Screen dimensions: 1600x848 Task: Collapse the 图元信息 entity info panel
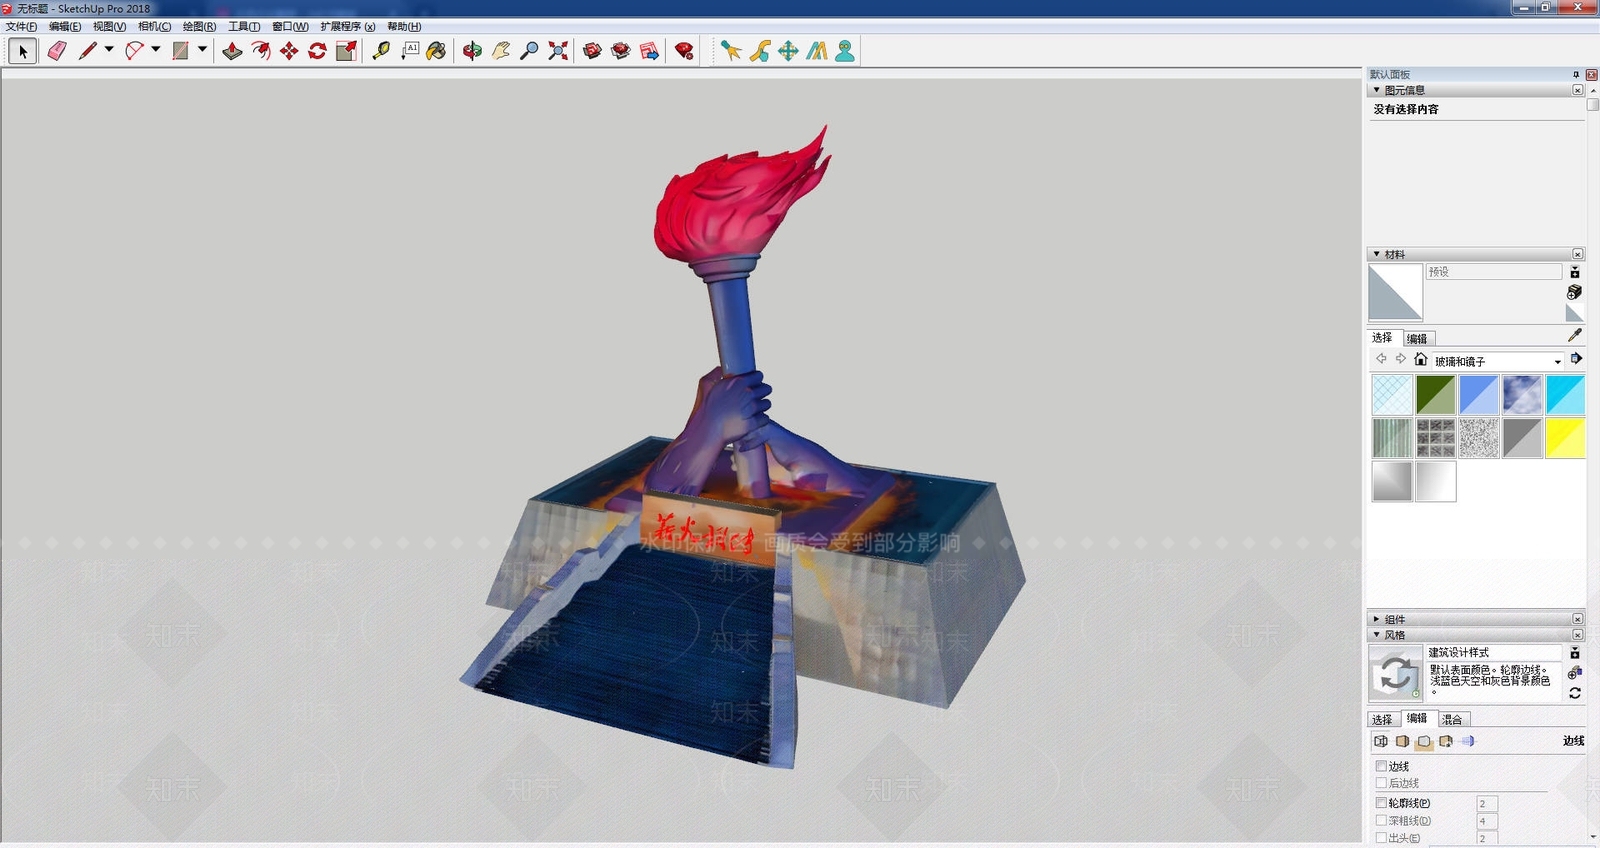(x=1377, y=90)
